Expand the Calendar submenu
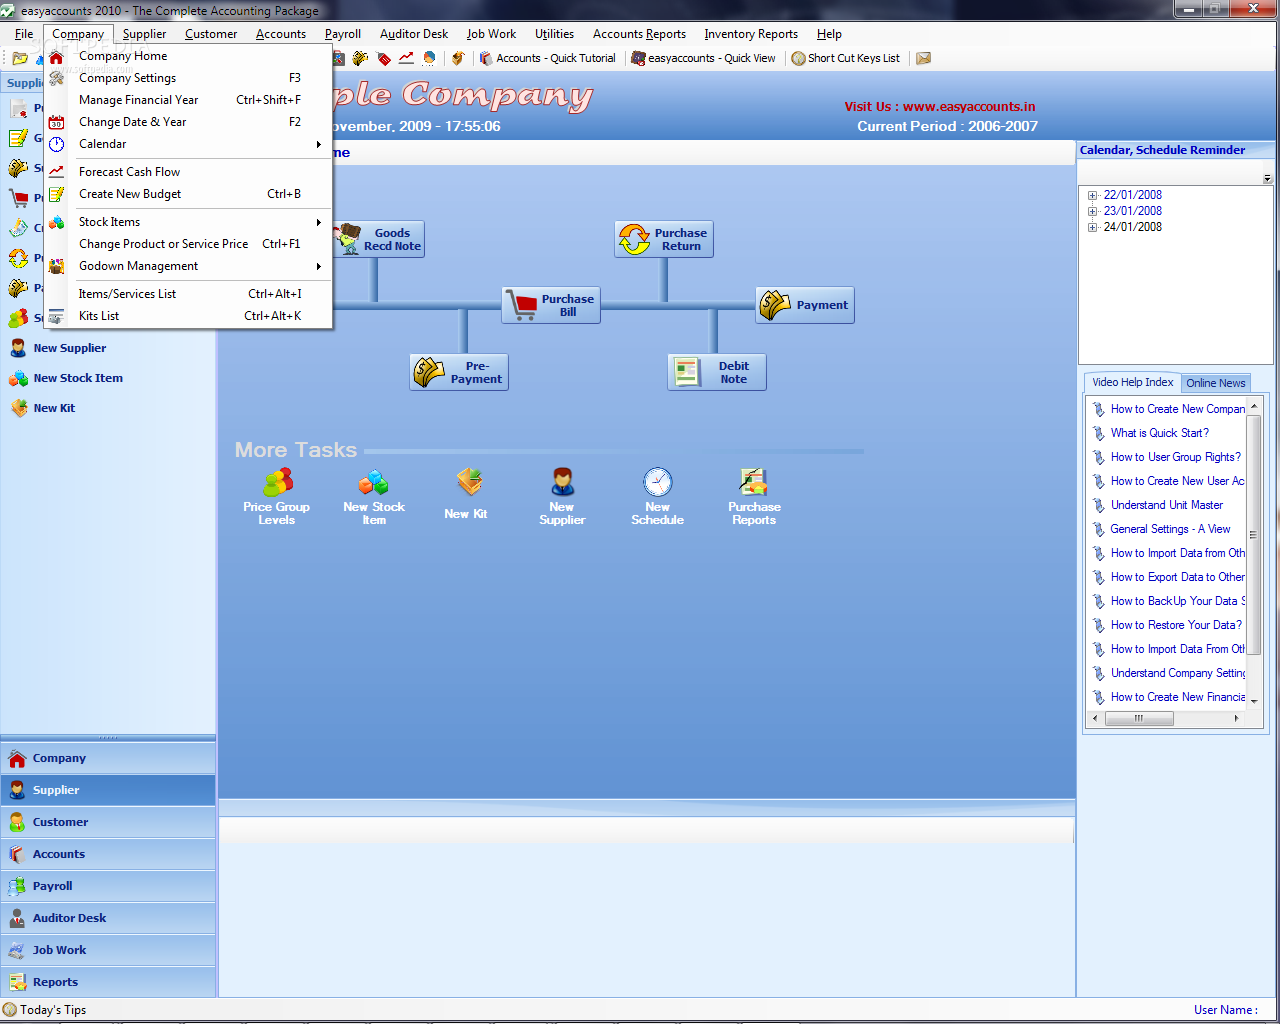Image resolution: width=1280 pixels, height=1024 pixels. click(188, 144)
